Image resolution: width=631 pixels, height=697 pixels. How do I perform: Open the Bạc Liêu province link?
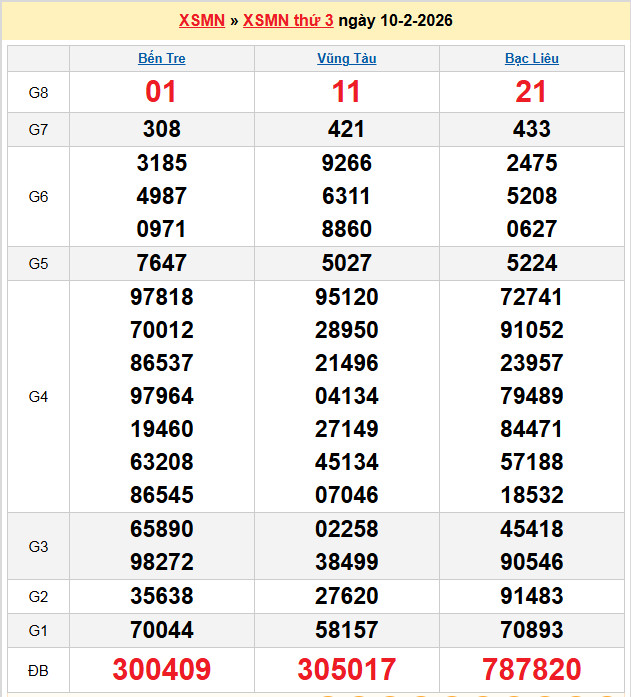pyautogui.click(x=531, y=59)
